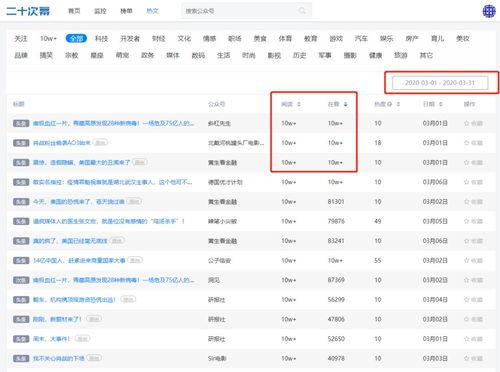Click the date cell 03月03日
The image size is (500, 372).
(x=435, y=359)
